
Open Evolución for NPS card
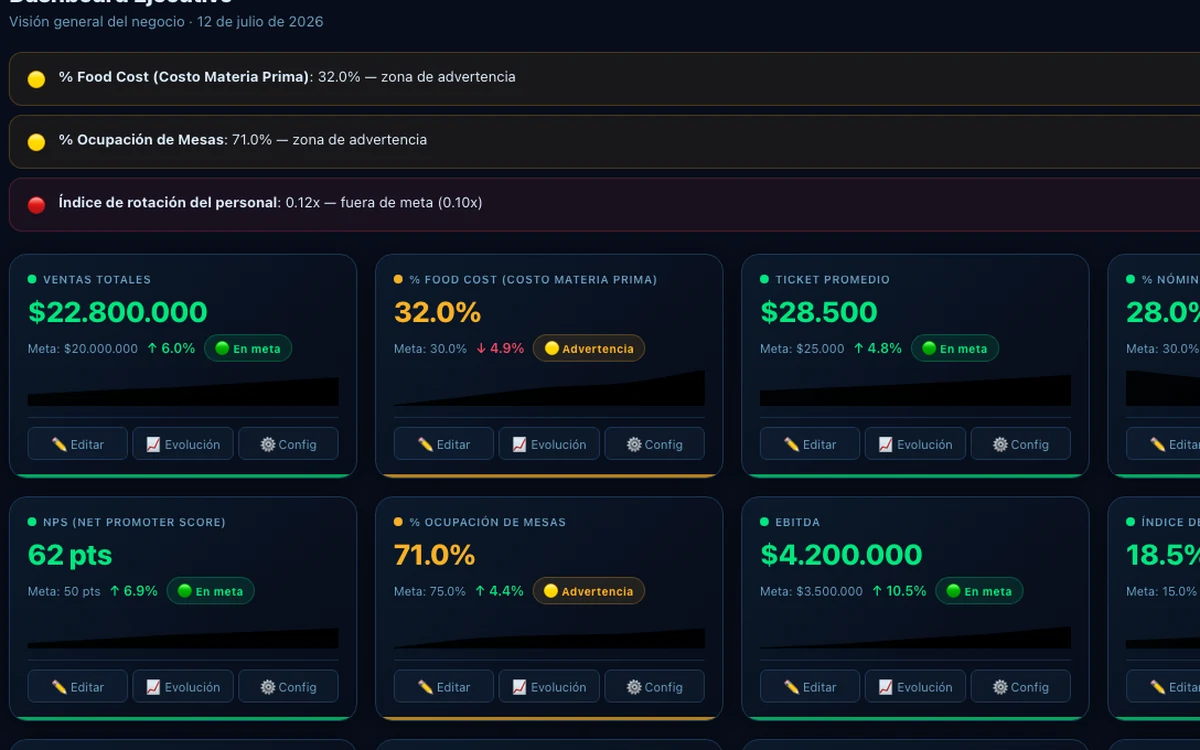tap(183, 687)
